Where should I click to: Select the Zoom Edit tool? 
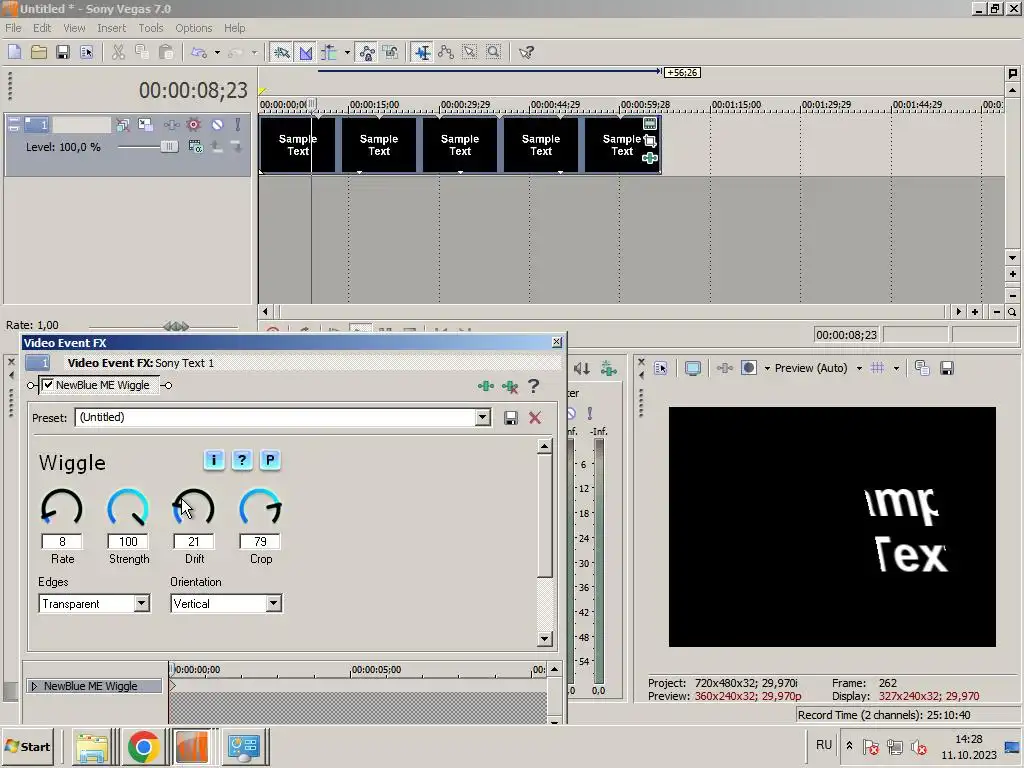494,52
